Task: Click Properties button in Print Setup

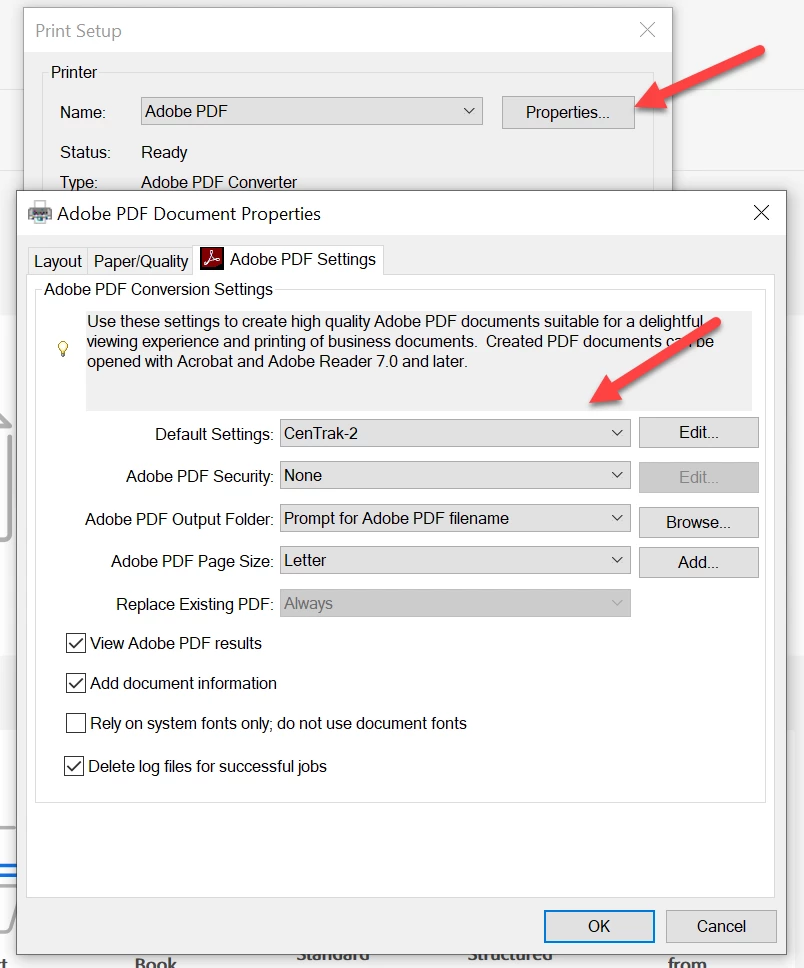Action: pos(568,112)
